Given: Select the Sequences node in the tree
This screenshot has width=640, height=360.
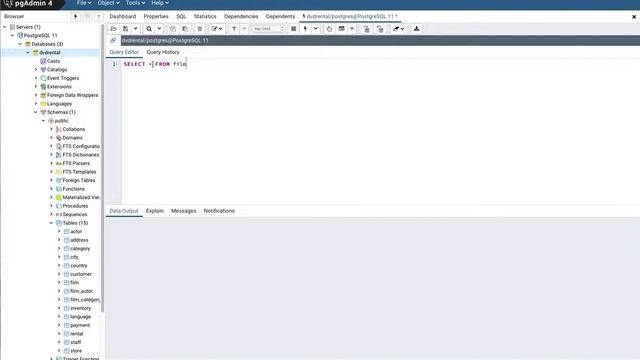Looking at the screenshot, I should coord(75,214).
